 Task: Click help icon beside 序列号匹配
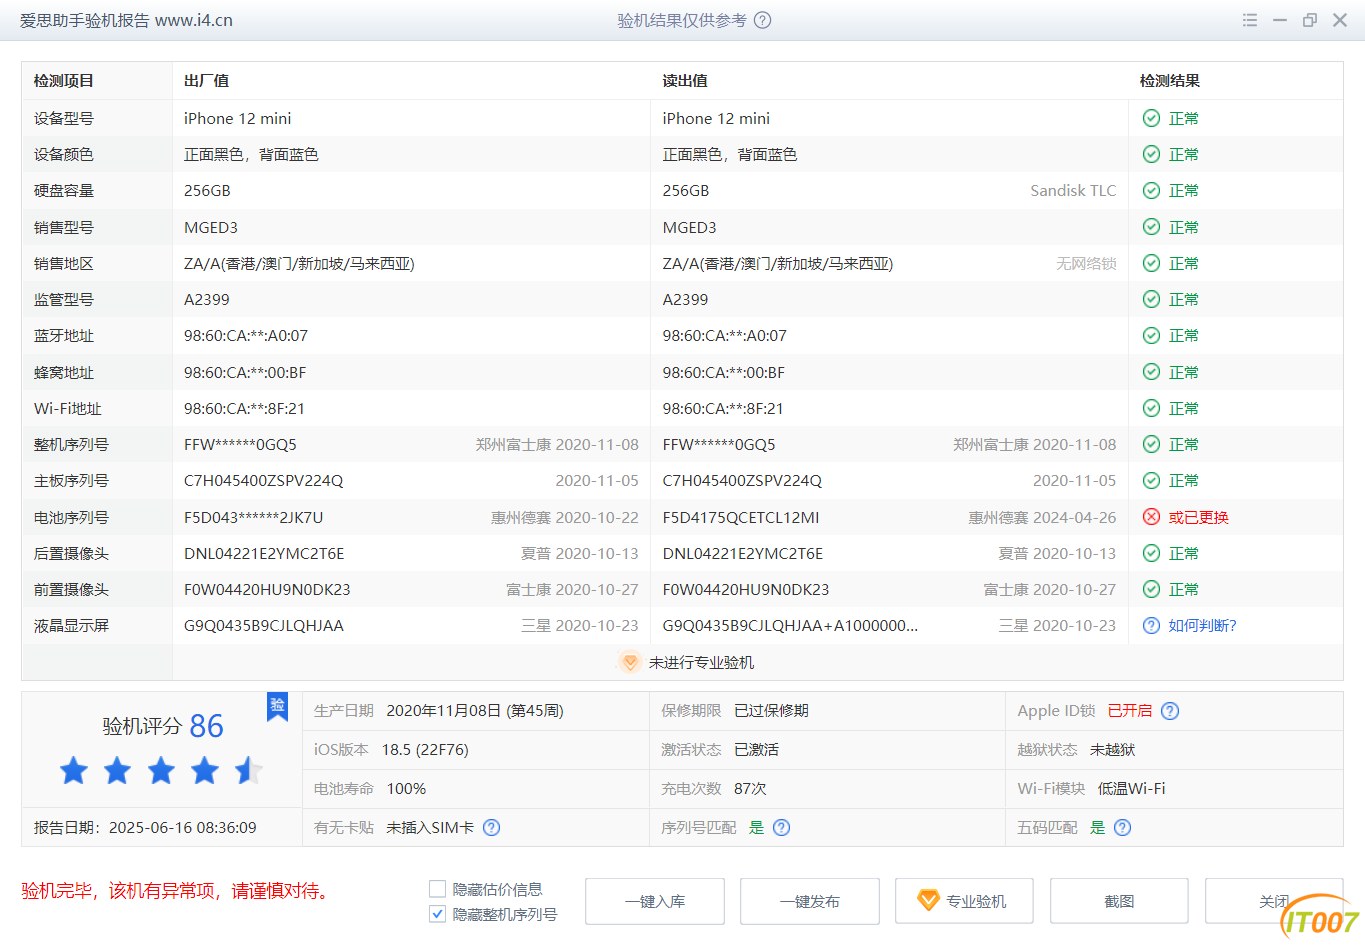782,827
